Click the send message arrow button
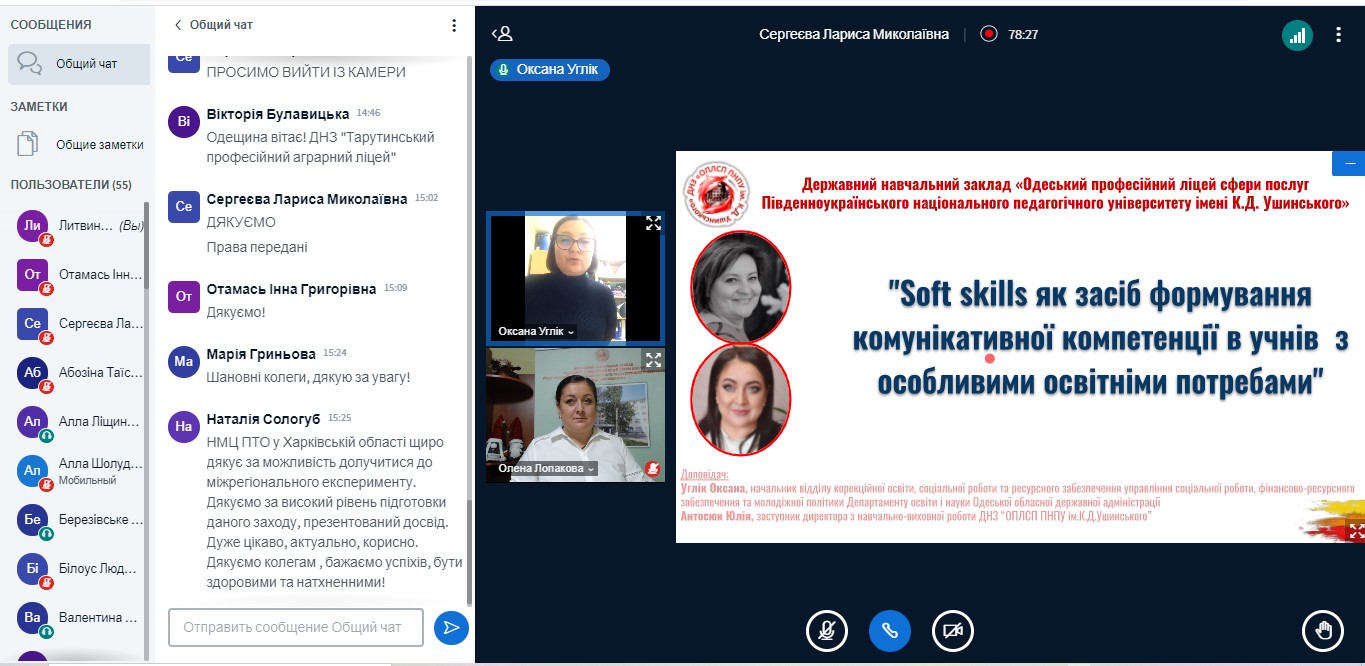The width and height of the screenshot is (1365, 666). tap(451, 627)
